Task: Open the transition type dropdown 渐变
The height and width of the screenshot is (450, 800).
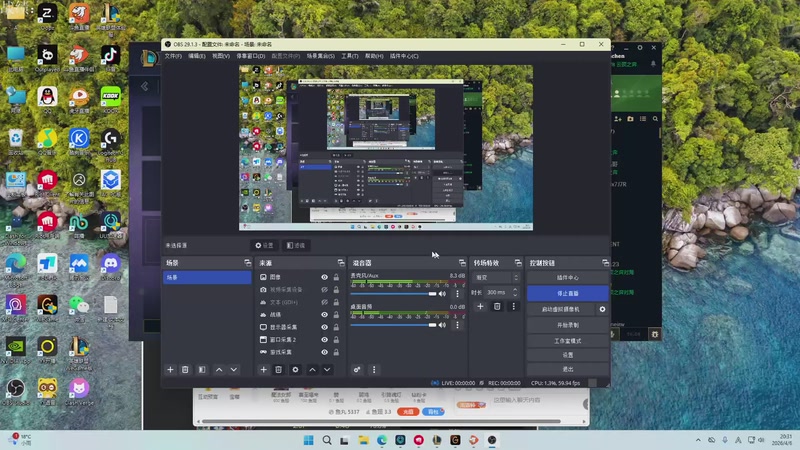Action: (x=496, y=278)
